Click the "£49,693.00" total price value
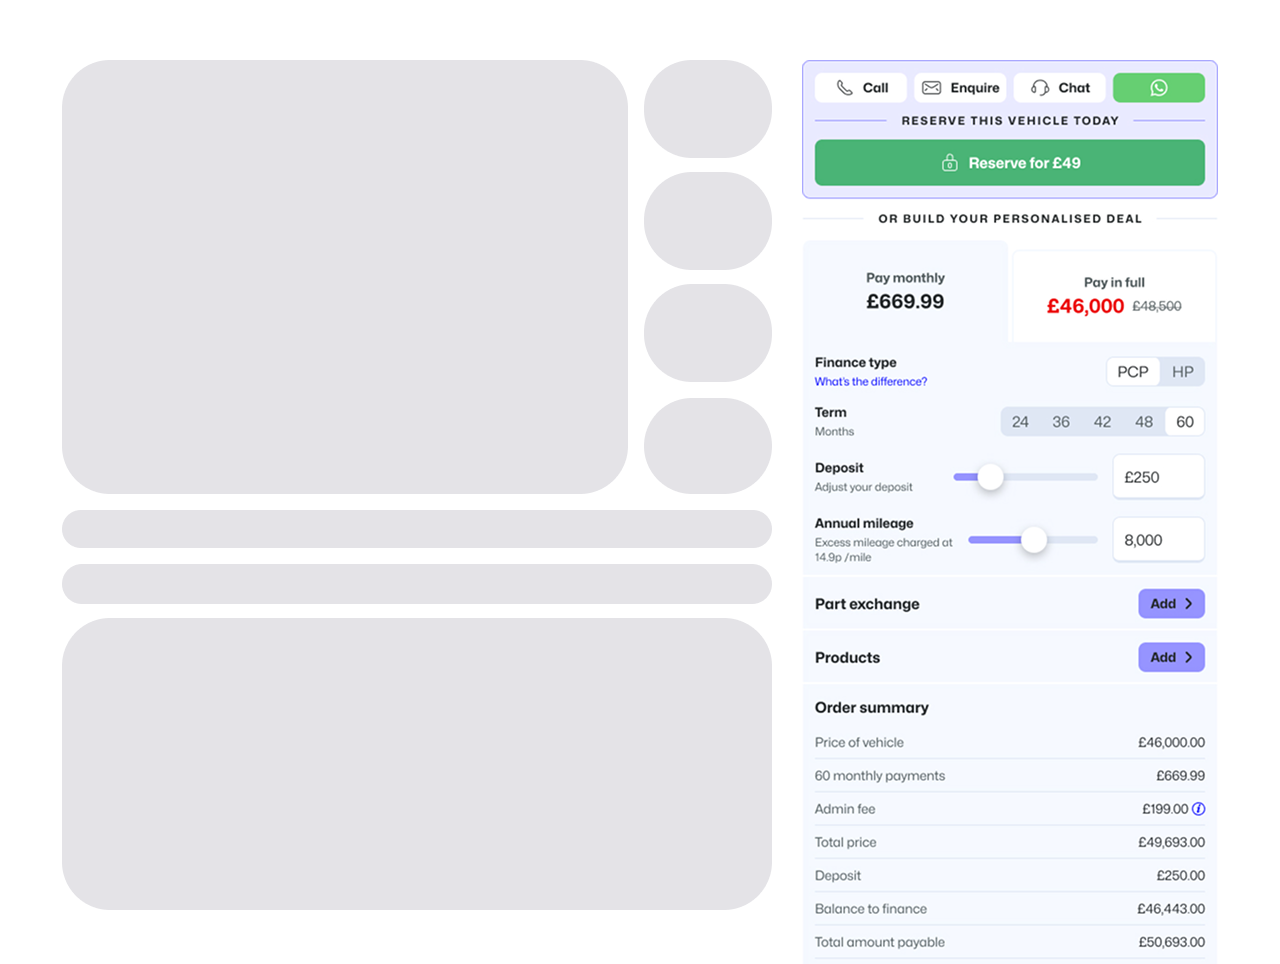The height and width of the screenshot is (964, 1280). (1171, 843)
